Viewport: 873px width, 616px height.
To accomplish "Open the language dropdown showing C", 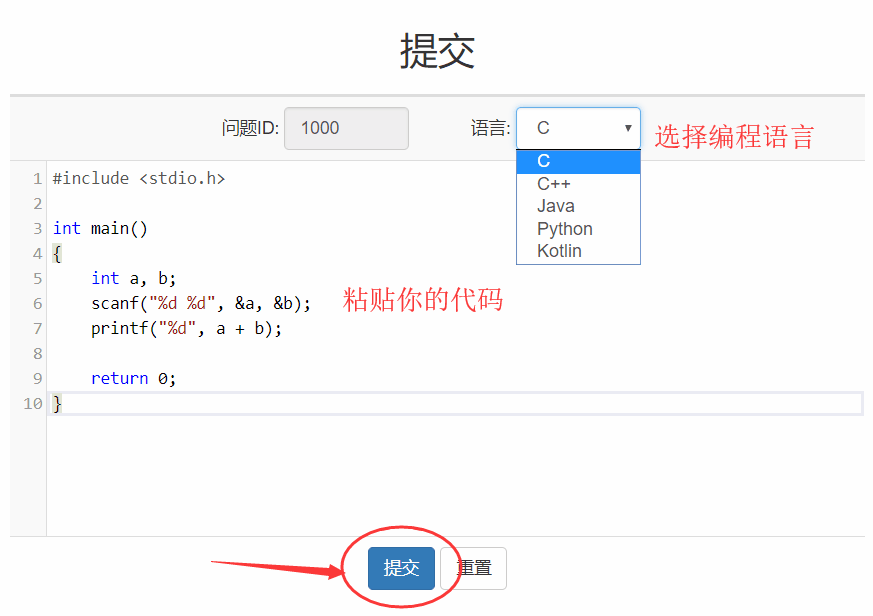I will (578, 128).
